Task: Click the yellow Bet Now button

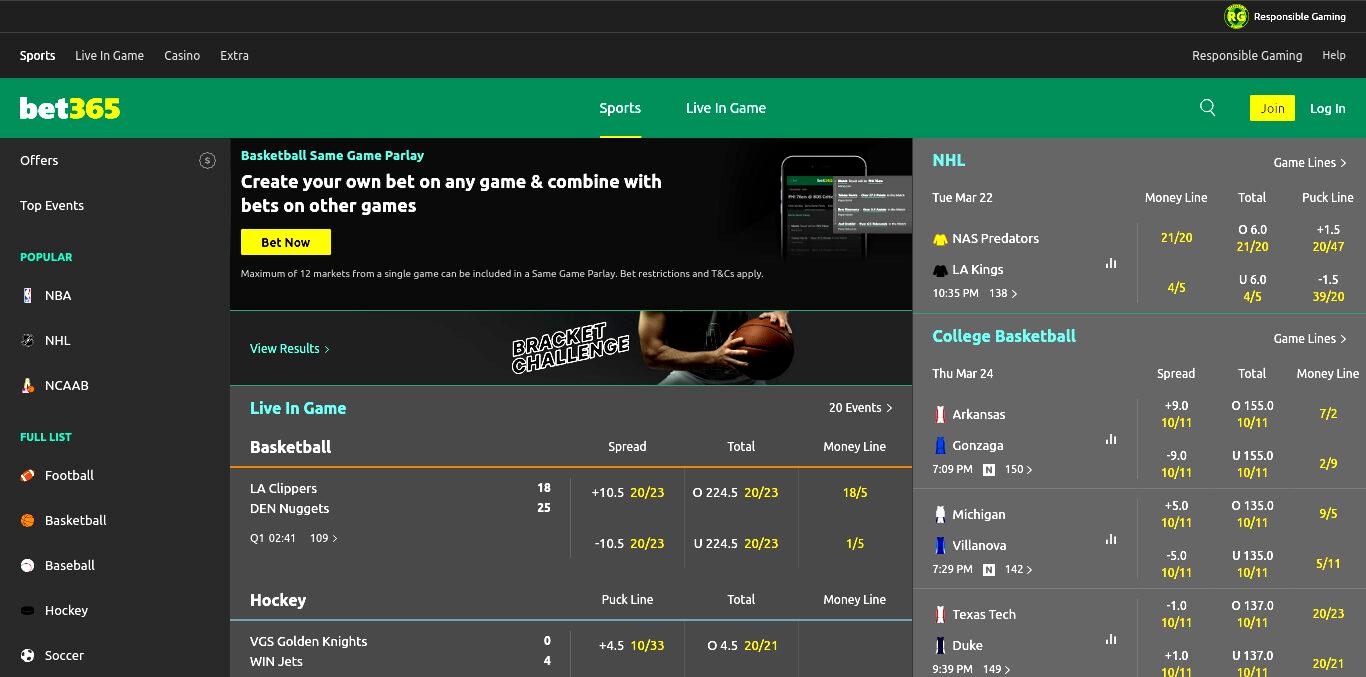Action: click(x=286, y=242)
